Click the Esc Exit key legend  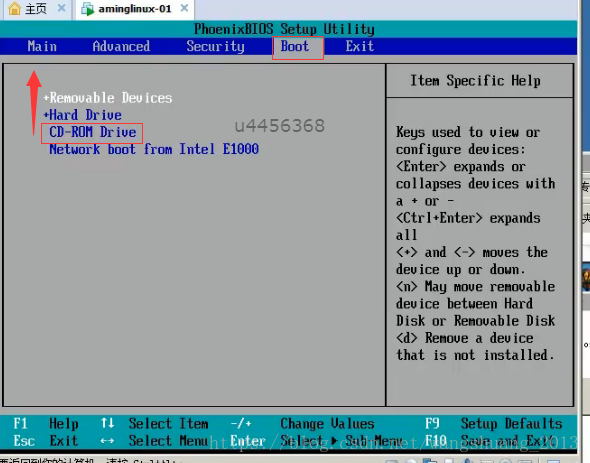coord(46,441)
